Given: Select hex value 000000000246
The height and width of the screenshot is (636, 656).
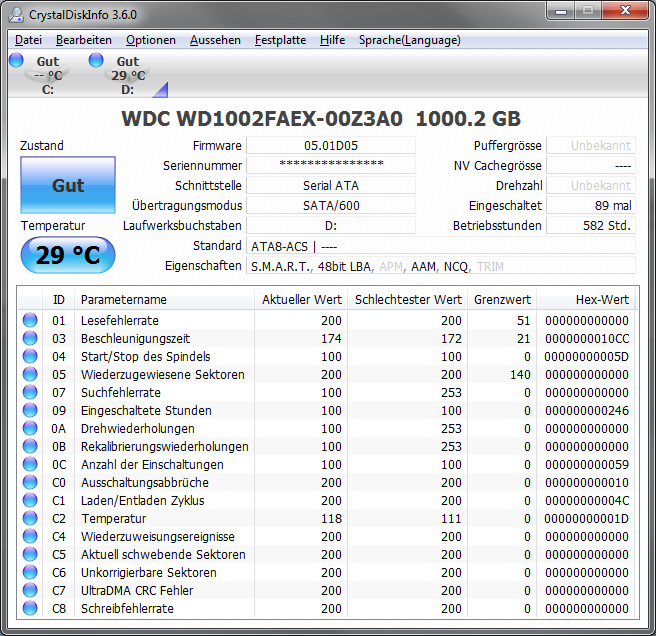Looking at the screenshot, I should tap(587, 410).
